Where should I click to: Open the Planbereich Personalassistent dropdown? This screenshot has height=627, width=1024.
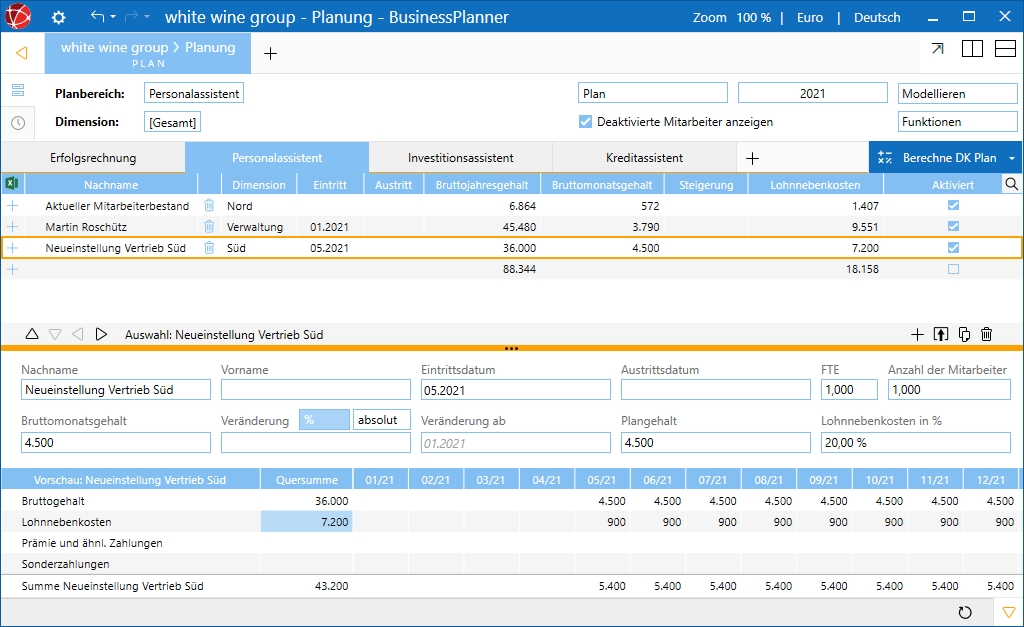click(194, 93)
